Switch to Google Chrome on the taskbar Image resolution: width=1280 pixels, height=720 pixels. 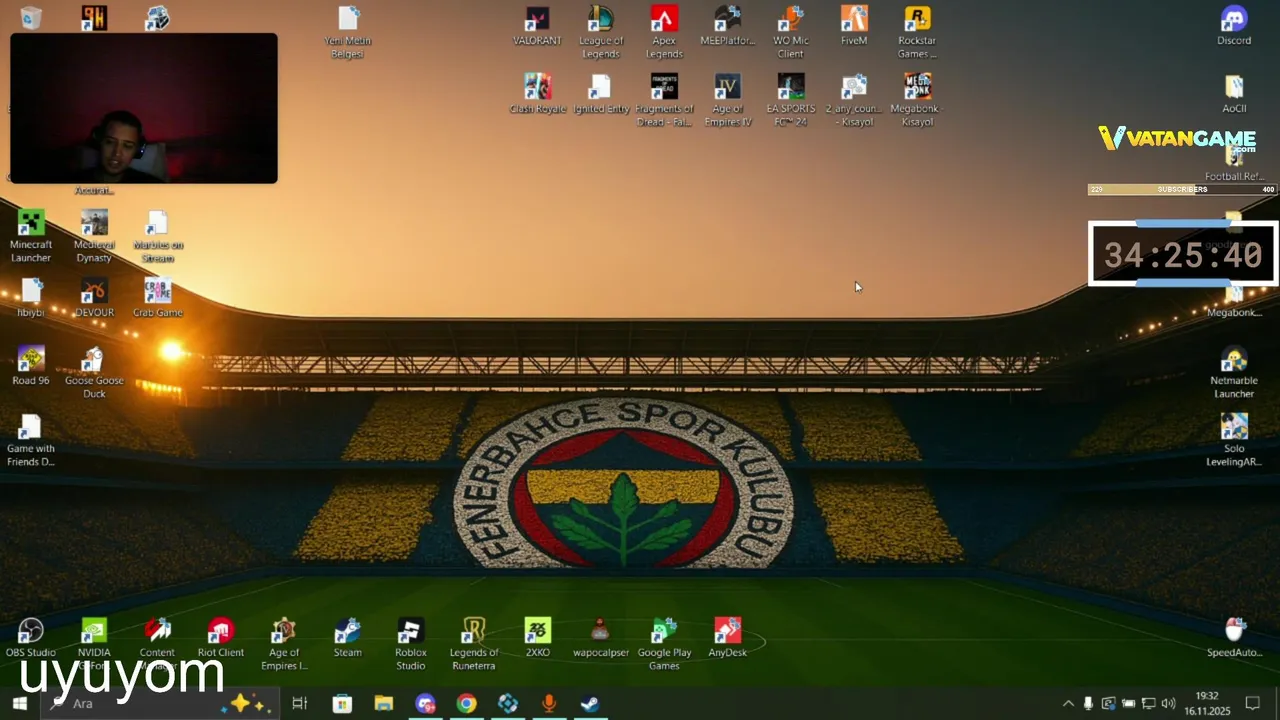[467, 703]
